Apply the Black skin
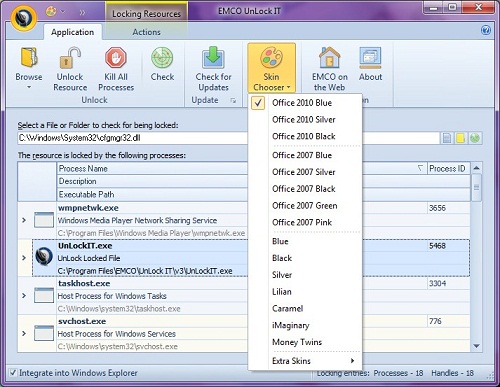Viewport: 500px width, 387px height. click(305, 258)
